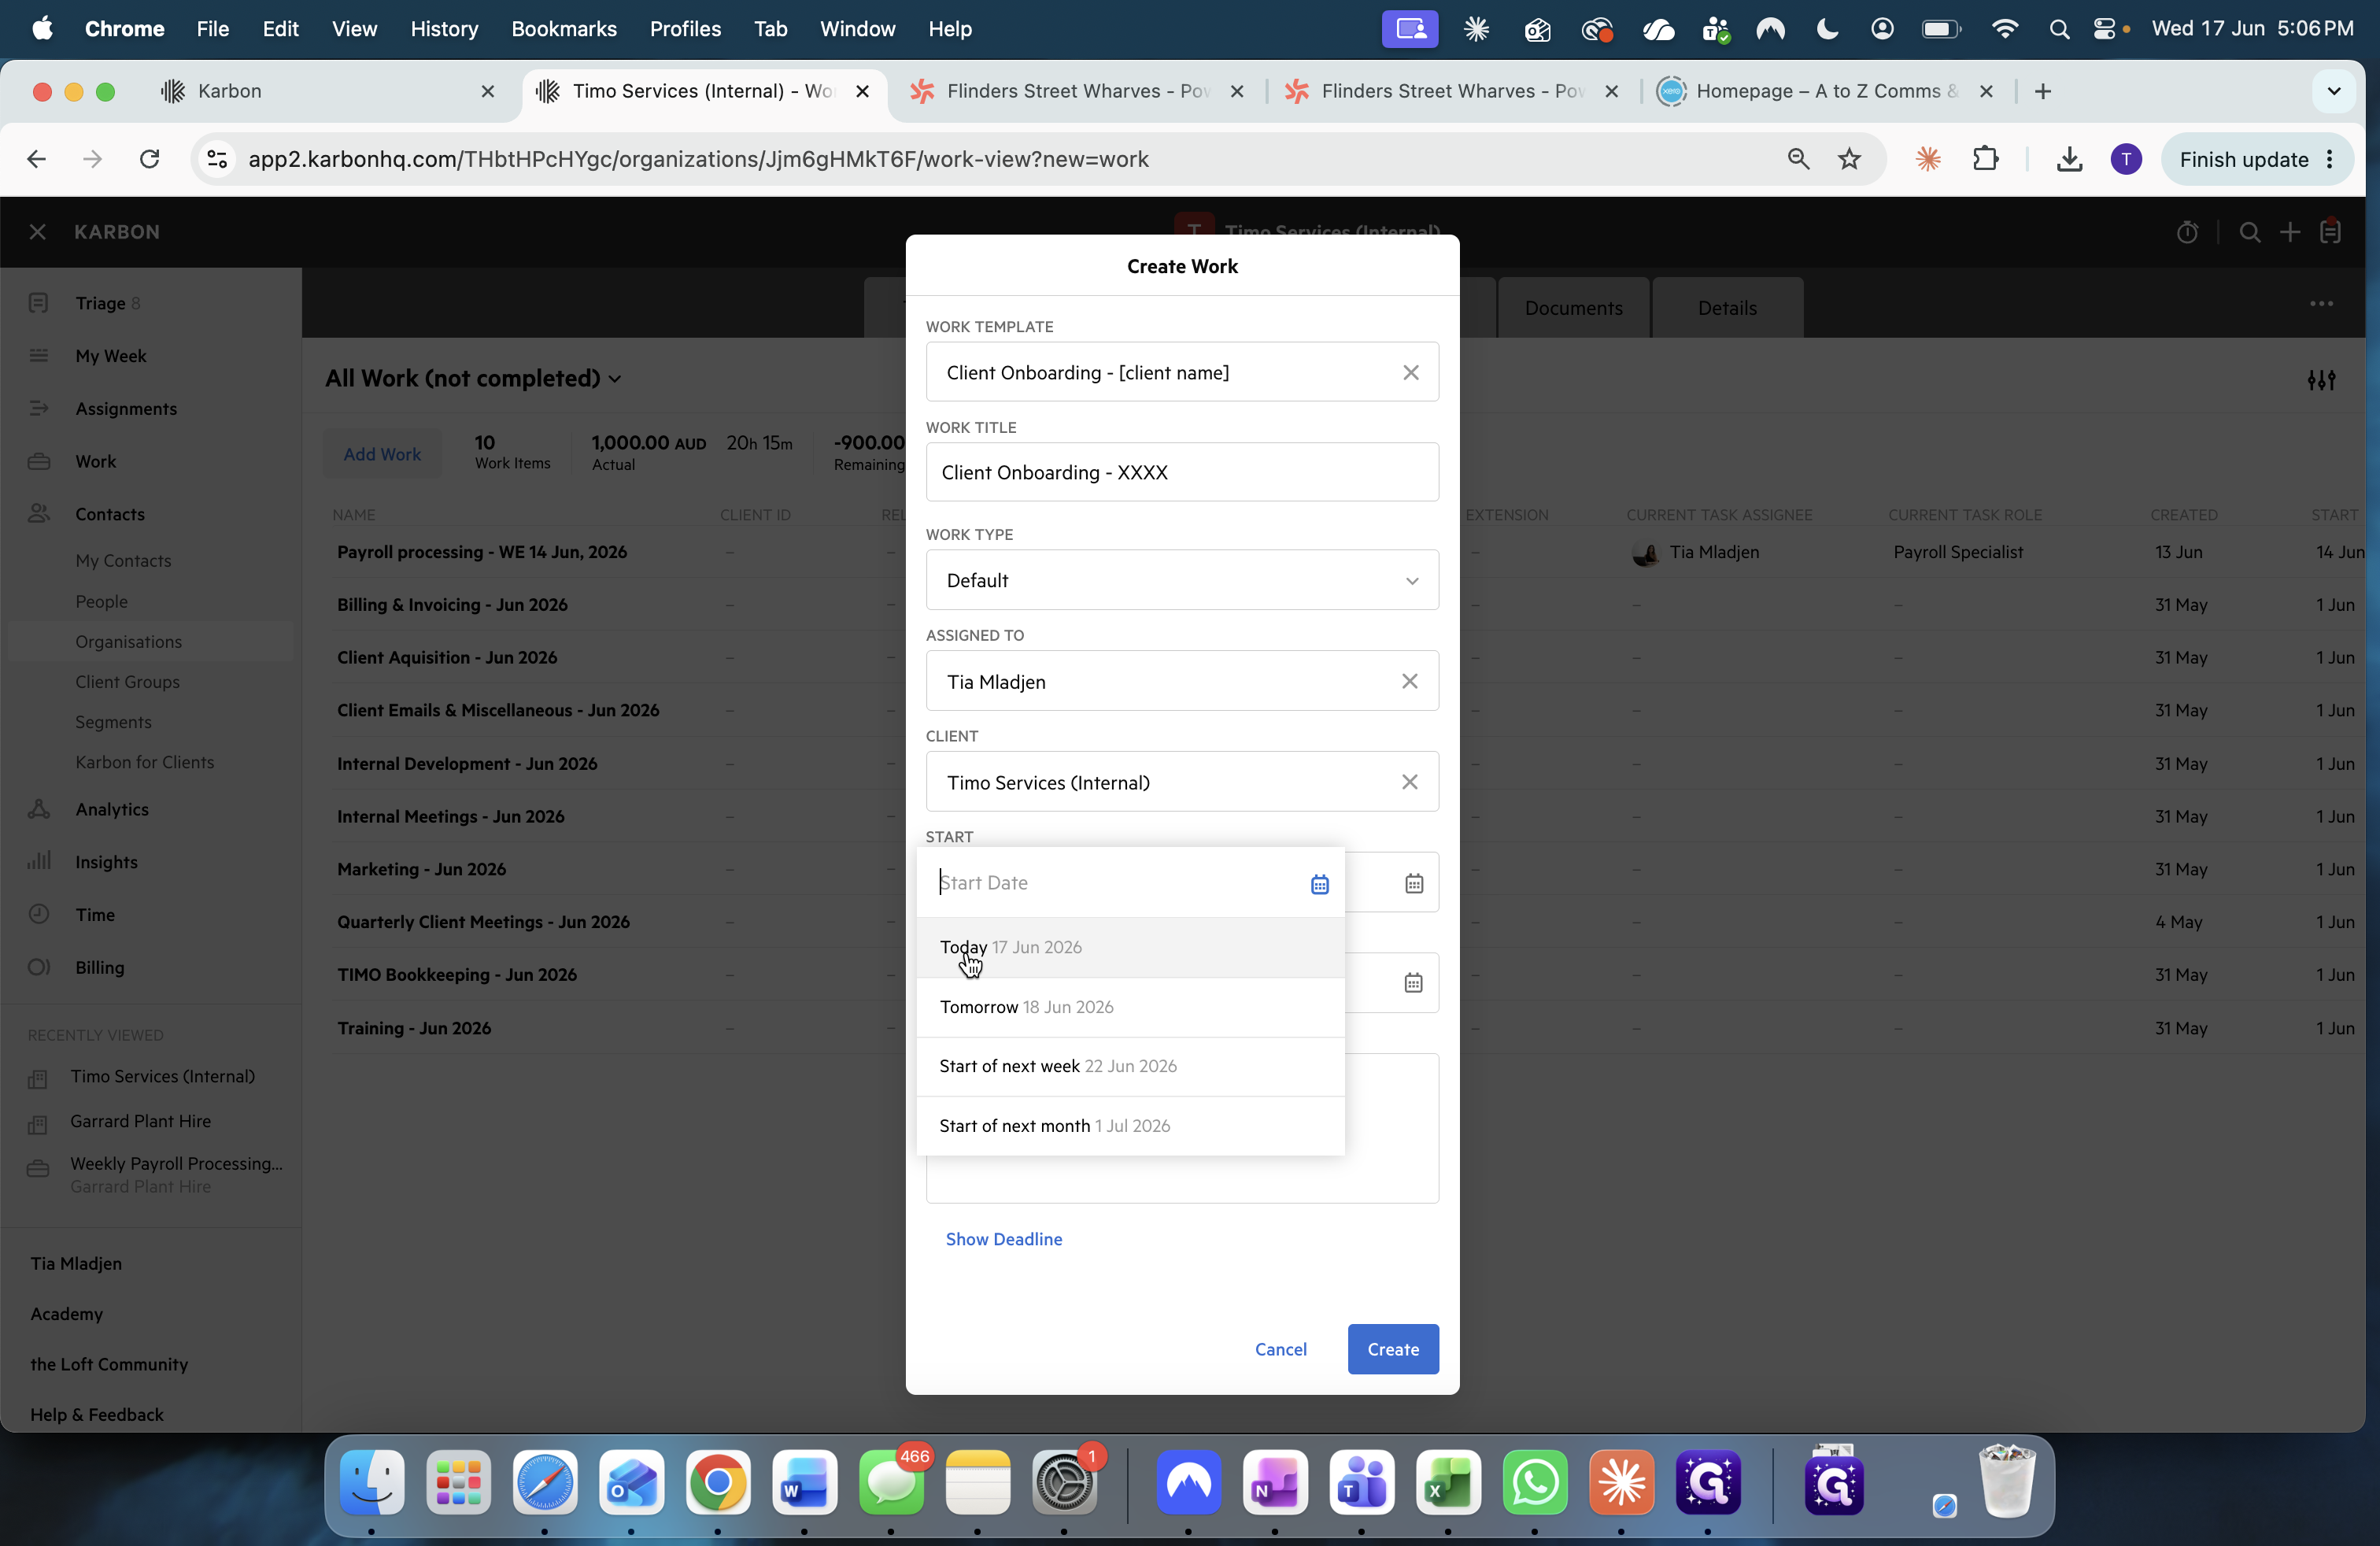The width and height of the screenshot is (2380, 1546).
Task: Open Help & Feedback
Action: tap(97, 1414)
